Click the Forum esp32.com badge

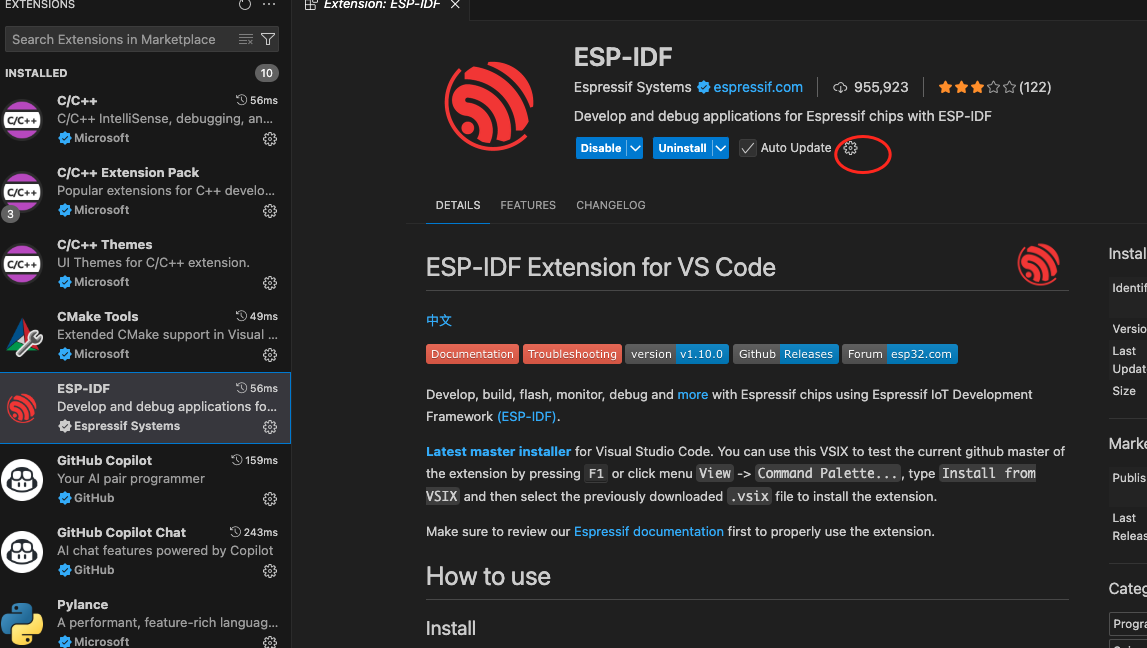[x=900, y=354]
